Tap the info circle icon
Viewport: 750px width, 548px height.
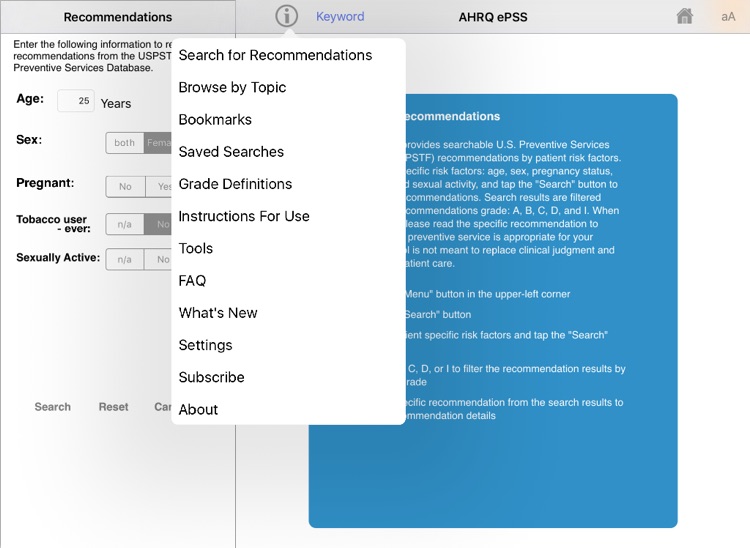click(287, 16)
